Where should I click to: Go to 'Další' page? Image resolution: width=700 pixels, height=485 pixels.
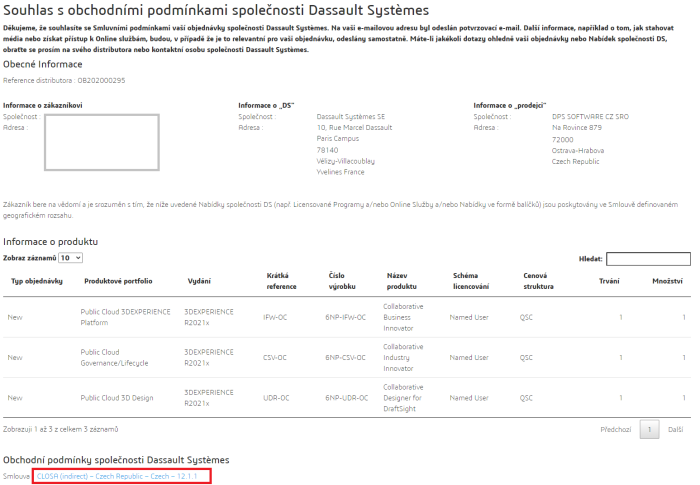(675, 429)
